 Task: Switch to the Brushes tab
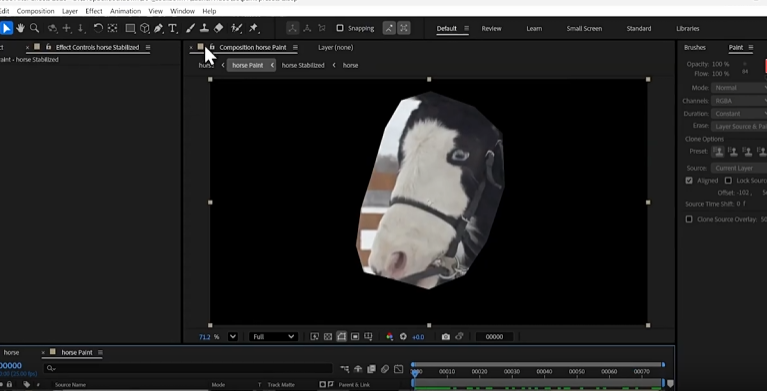[695, 47]
